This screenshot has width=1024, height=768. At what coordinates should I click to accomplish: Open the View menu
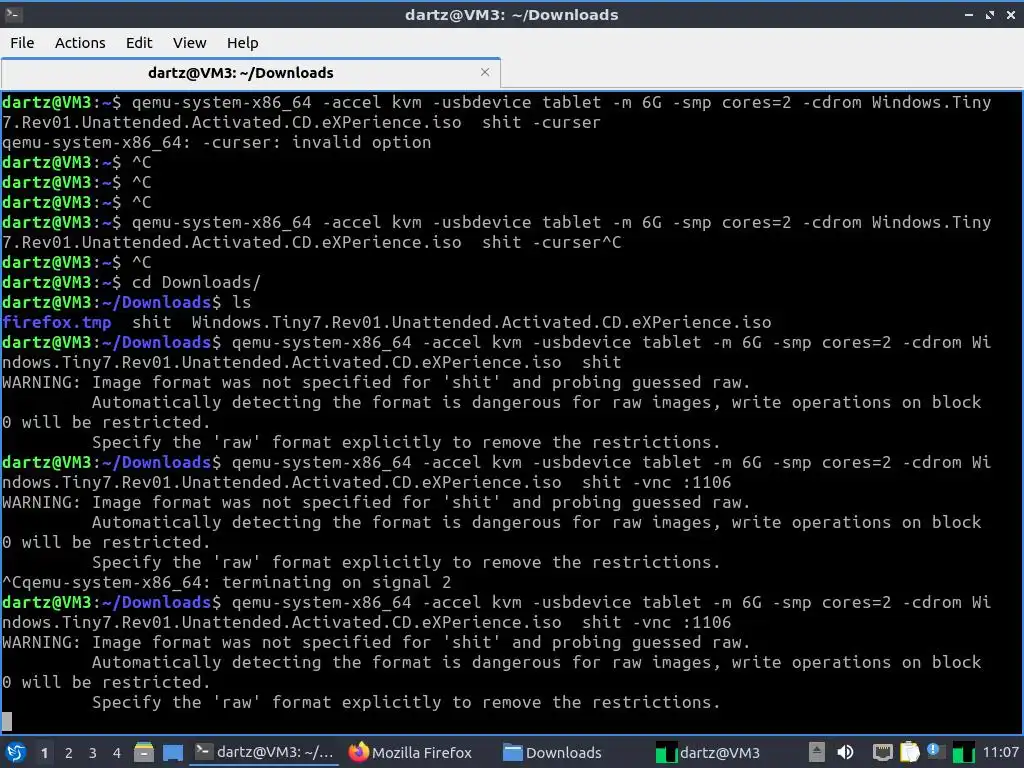189,43
